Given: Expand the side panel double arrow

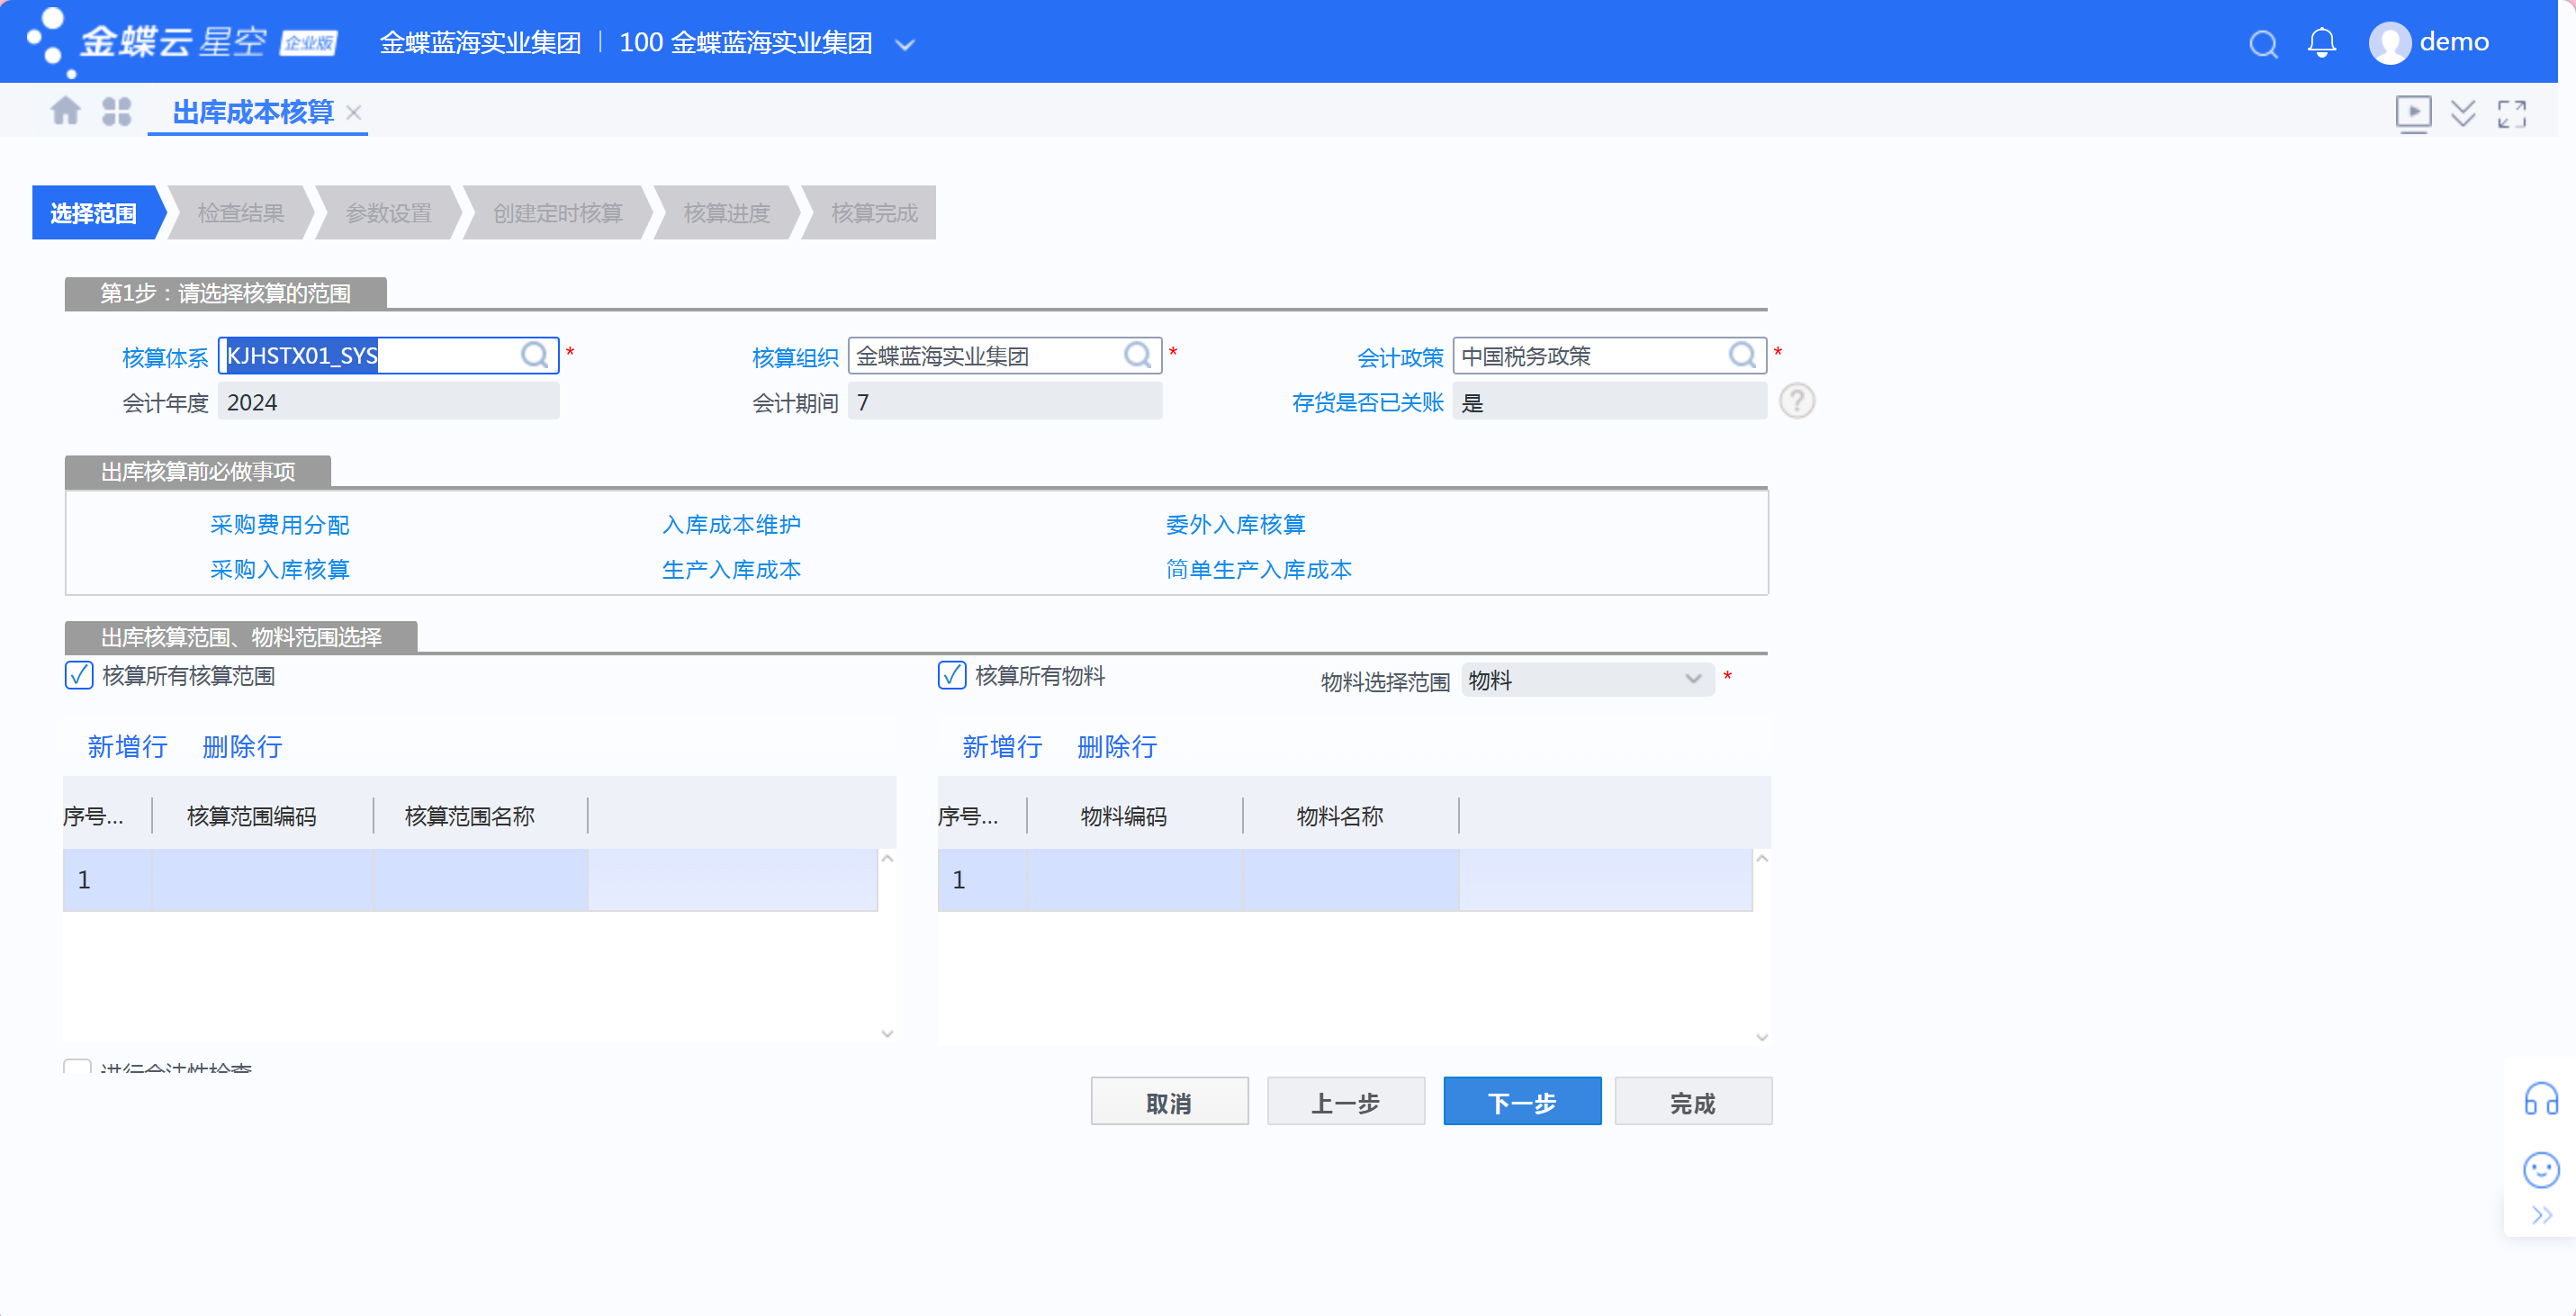Looking at the screenshot, I should click(x=2541, y=1215).
